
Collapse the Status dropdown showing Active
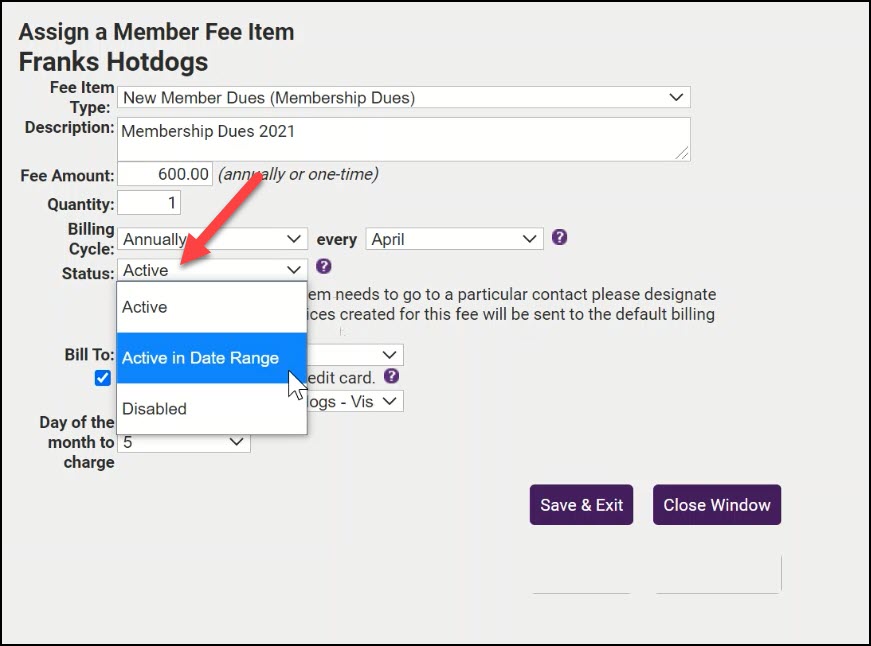point(212,270)
